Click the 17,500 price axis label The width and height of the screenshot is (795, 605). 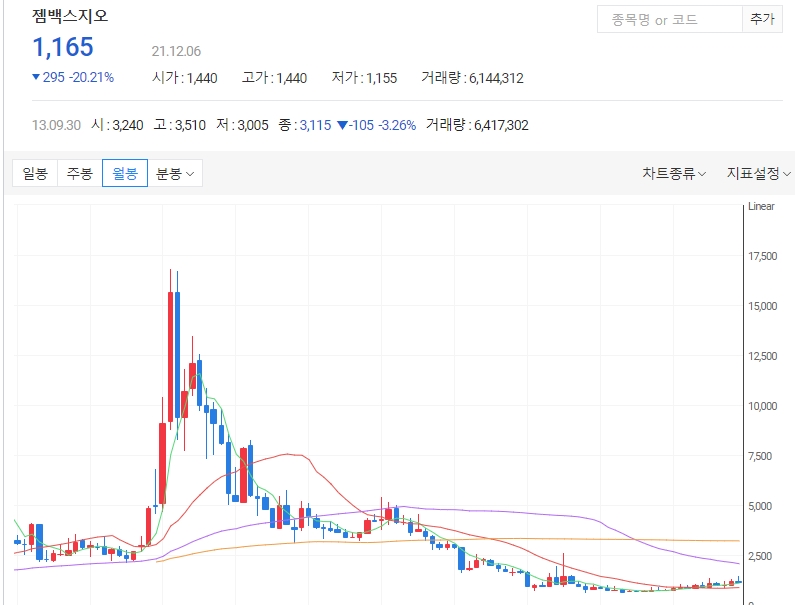pyautogui.click(x=763, y=256)
